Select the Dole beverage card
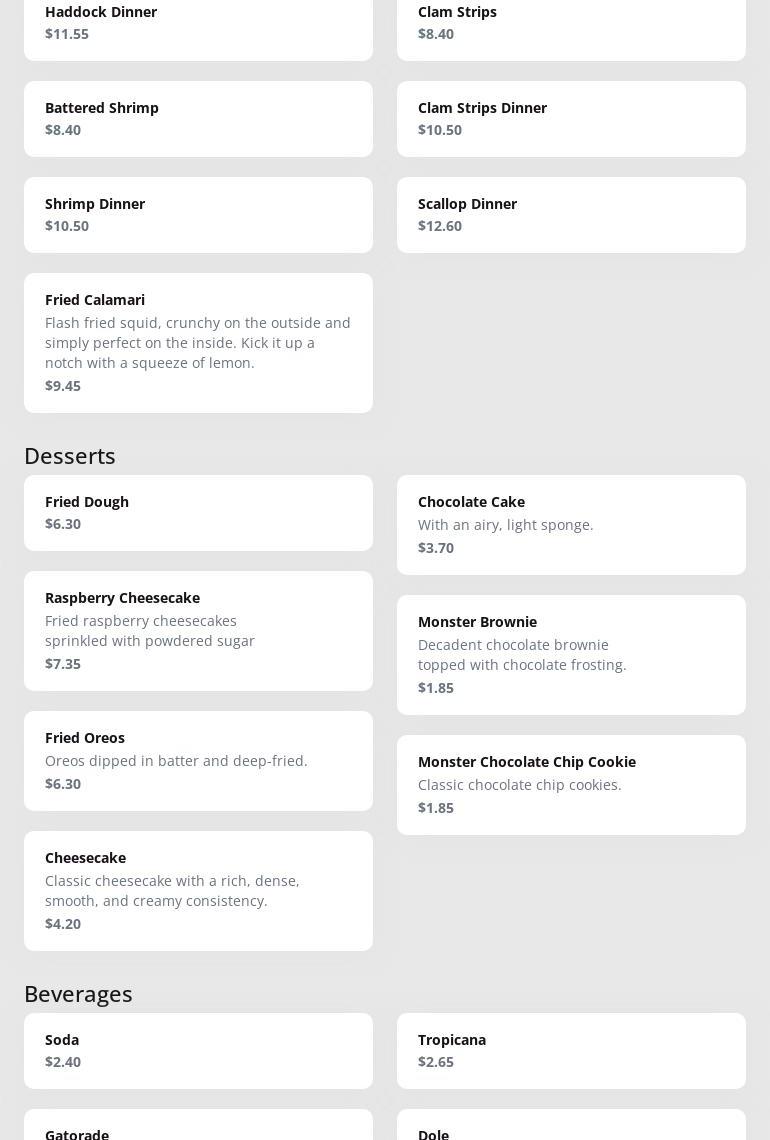The width and height of the screenshot is (770, 1140). pyautogui.click(x=571, y=1130)
